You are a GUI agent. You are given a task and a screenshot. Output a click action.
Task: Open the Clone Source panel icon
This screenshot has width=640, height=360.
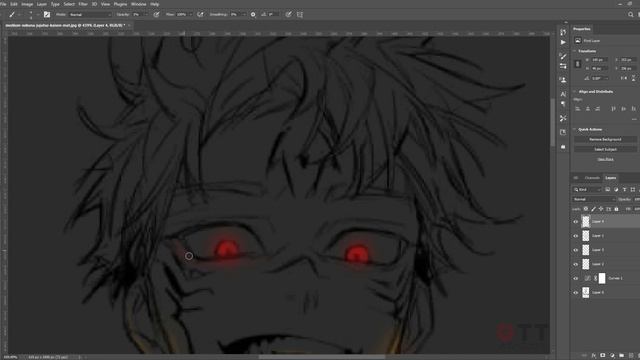[x=563, y=80]
